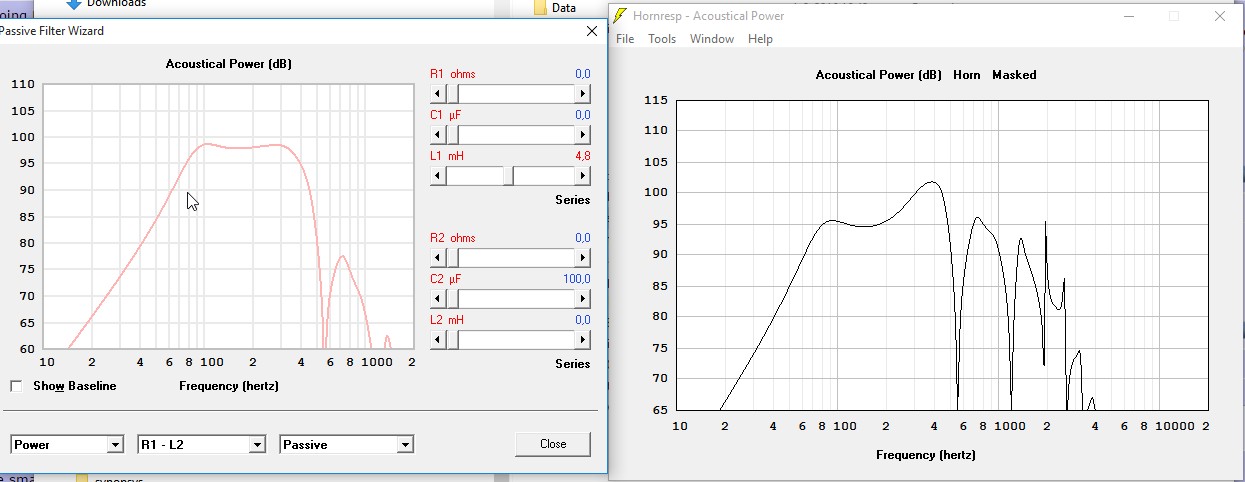Click left arrow of L1 mH slider
Screen dimensions: 1245x482
[x=437, y=176]
